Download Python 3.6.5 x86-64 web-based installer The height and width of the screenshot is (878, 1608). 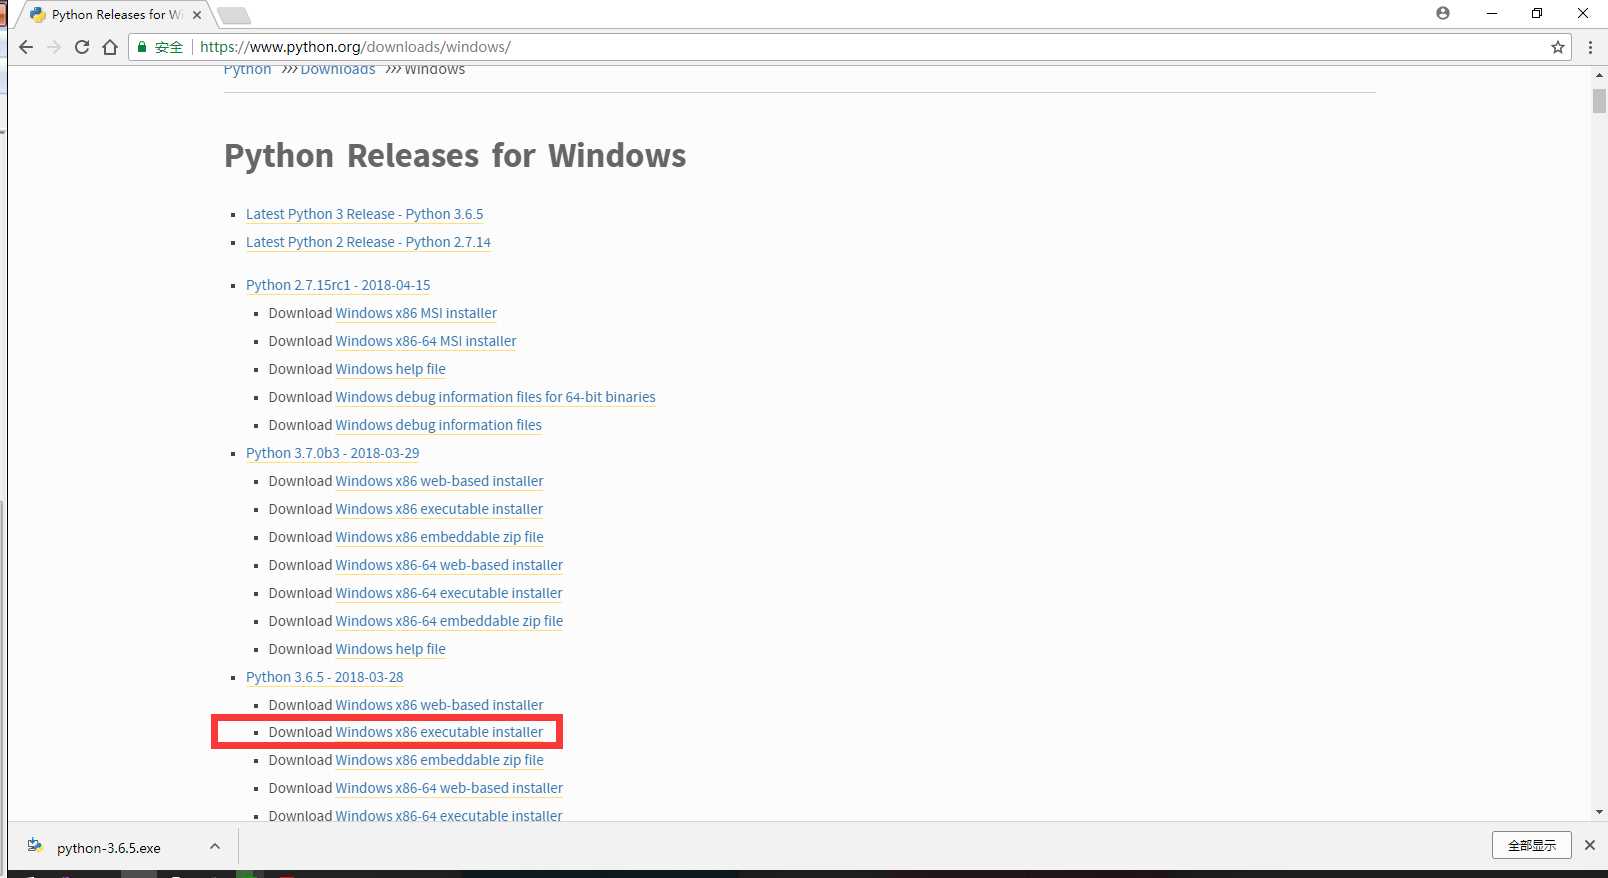(449, 788)
